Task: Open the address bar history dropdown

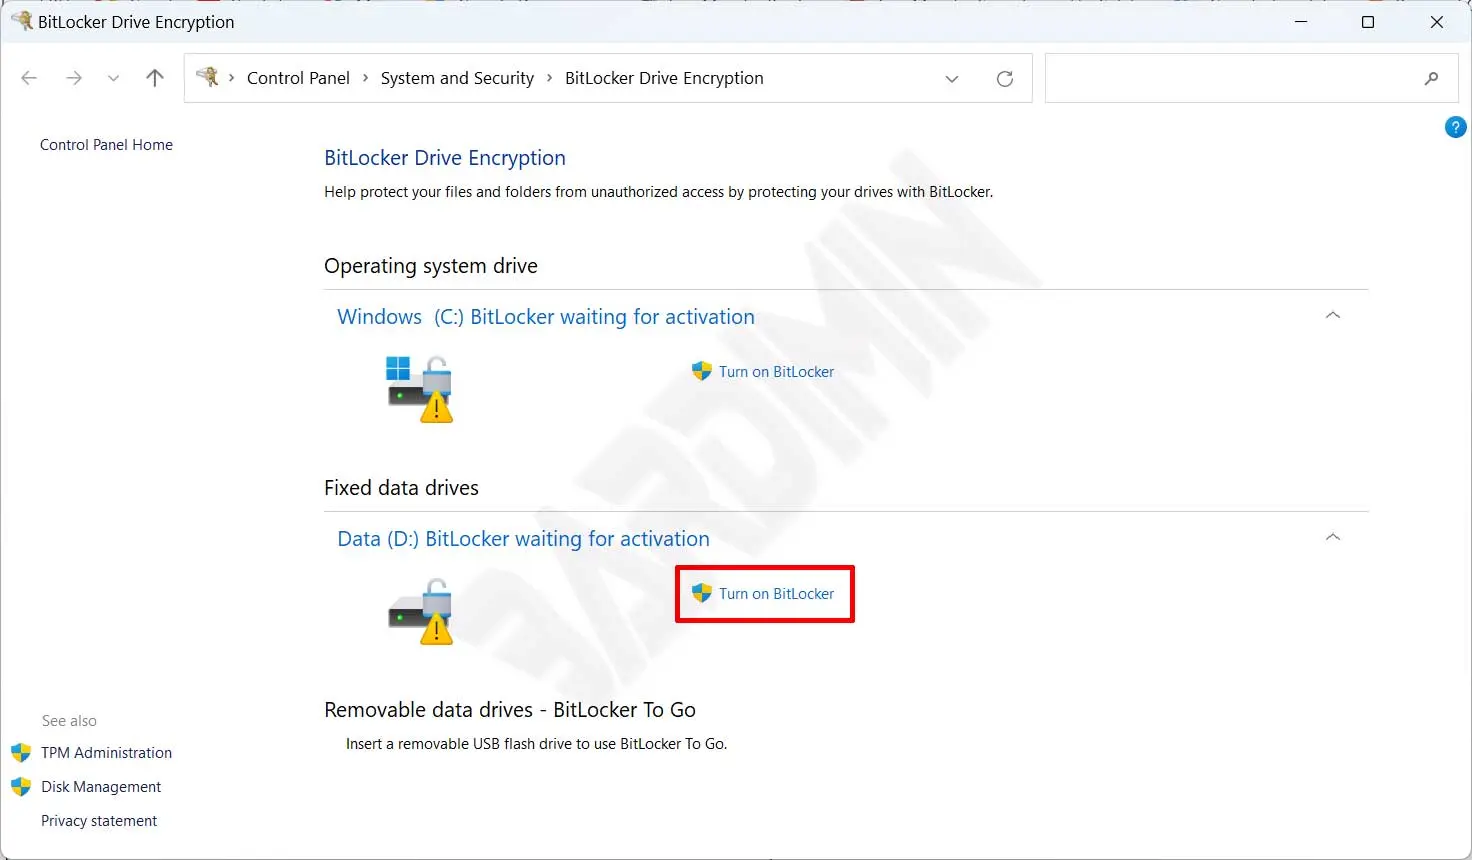Action: pyautogui.click(x=952, y=79)
